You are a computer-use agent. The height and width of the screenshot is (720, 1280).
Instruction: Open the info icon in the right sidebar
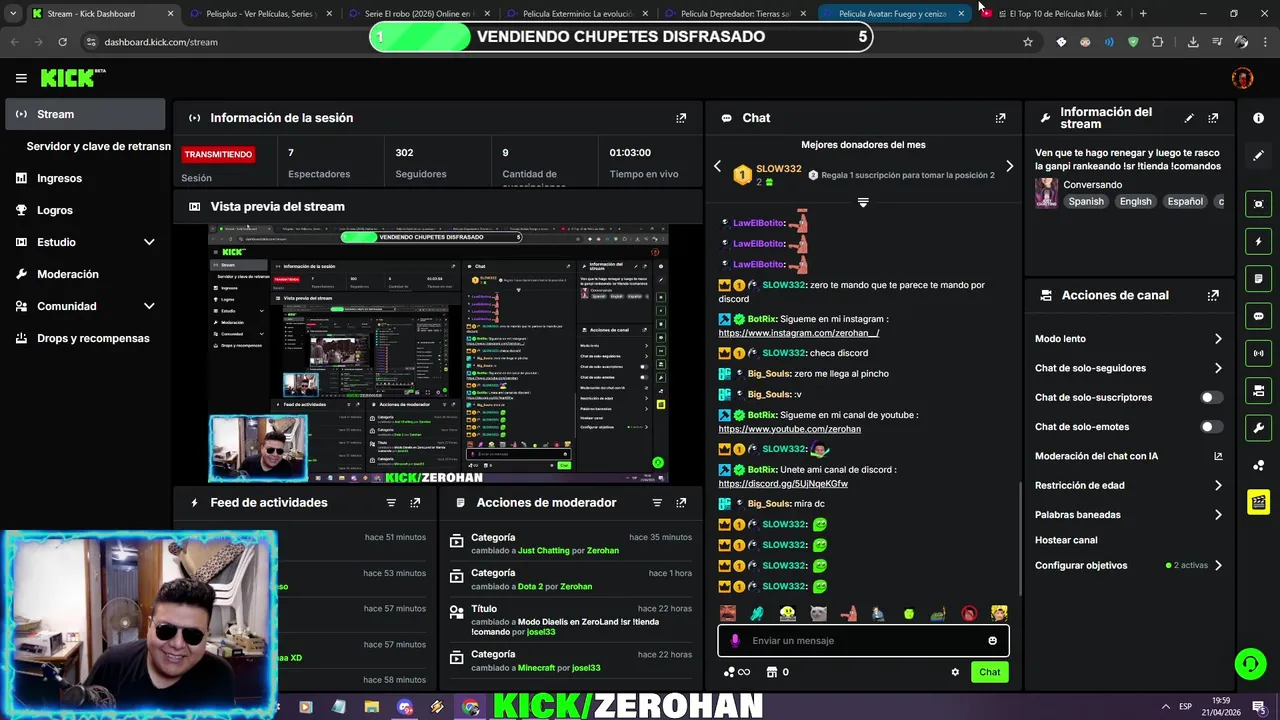1258,118
